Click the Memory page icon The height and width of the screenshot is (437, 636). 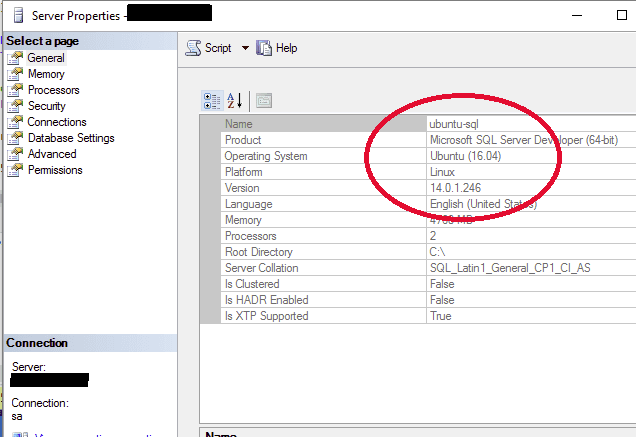point(15,74)
